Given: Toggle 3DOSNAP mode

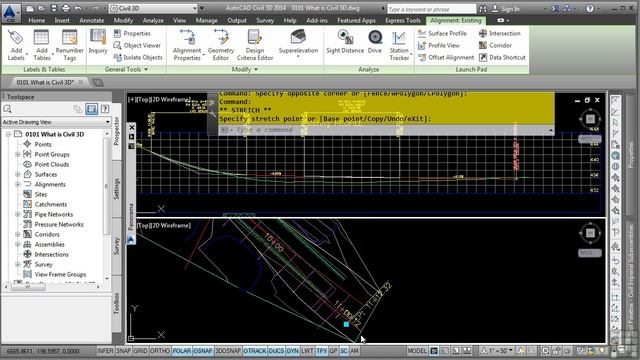Looking at the screenshot, I should pos(228,351).
